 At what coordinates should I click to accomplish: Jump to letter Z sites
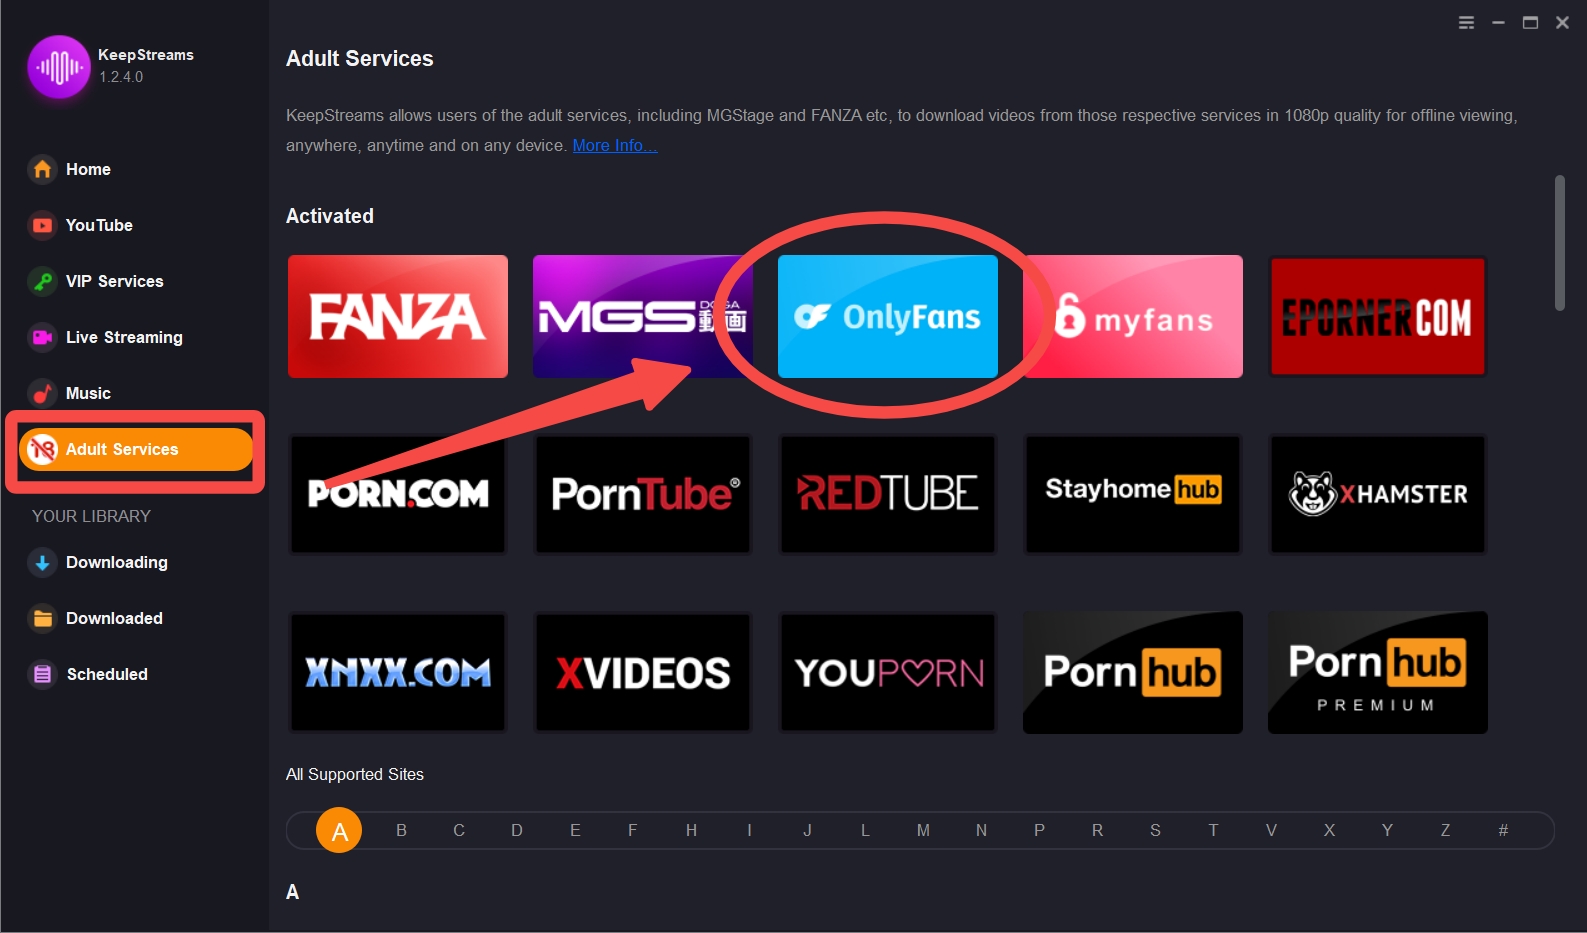tap(1445, 830)
